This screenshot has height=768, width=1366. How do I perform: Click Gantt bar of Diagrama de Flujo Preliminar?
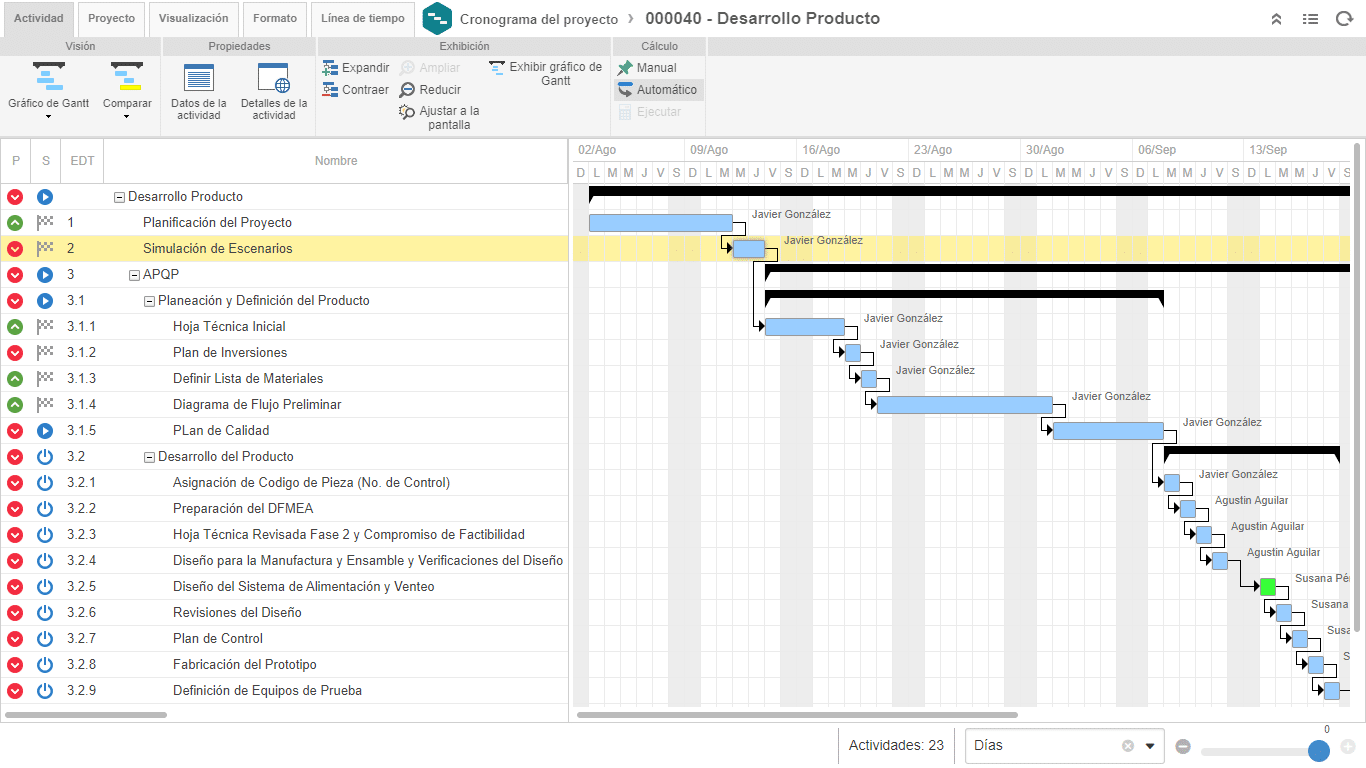(965, 405)
